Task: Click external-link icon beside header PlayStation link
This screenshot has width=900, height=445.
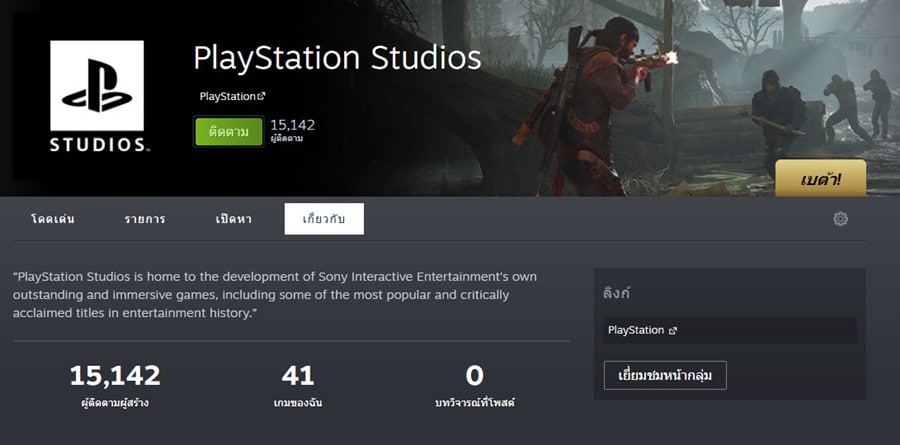Action: point(262,96)
